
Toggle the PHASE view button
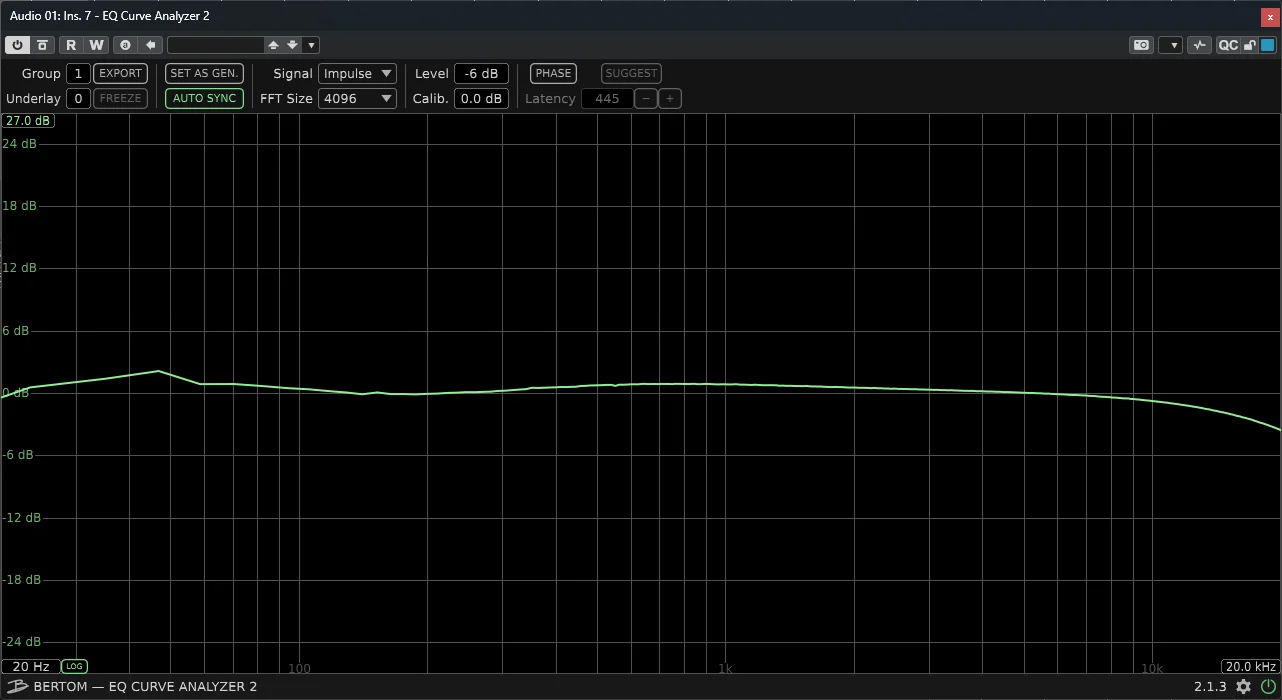point(553,73)
